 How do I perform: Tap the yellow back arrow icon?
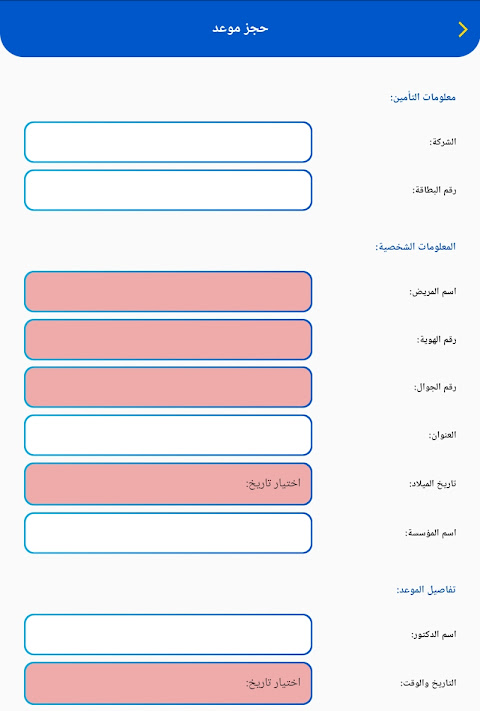(463, 29)
